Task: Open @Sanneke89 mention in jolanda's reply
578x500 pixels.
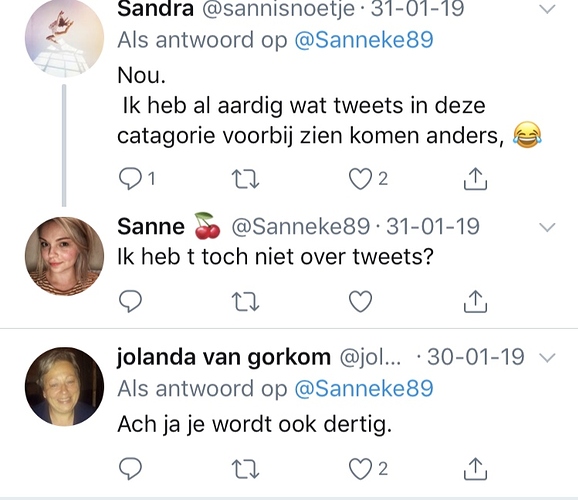Action: click(364, 389)
